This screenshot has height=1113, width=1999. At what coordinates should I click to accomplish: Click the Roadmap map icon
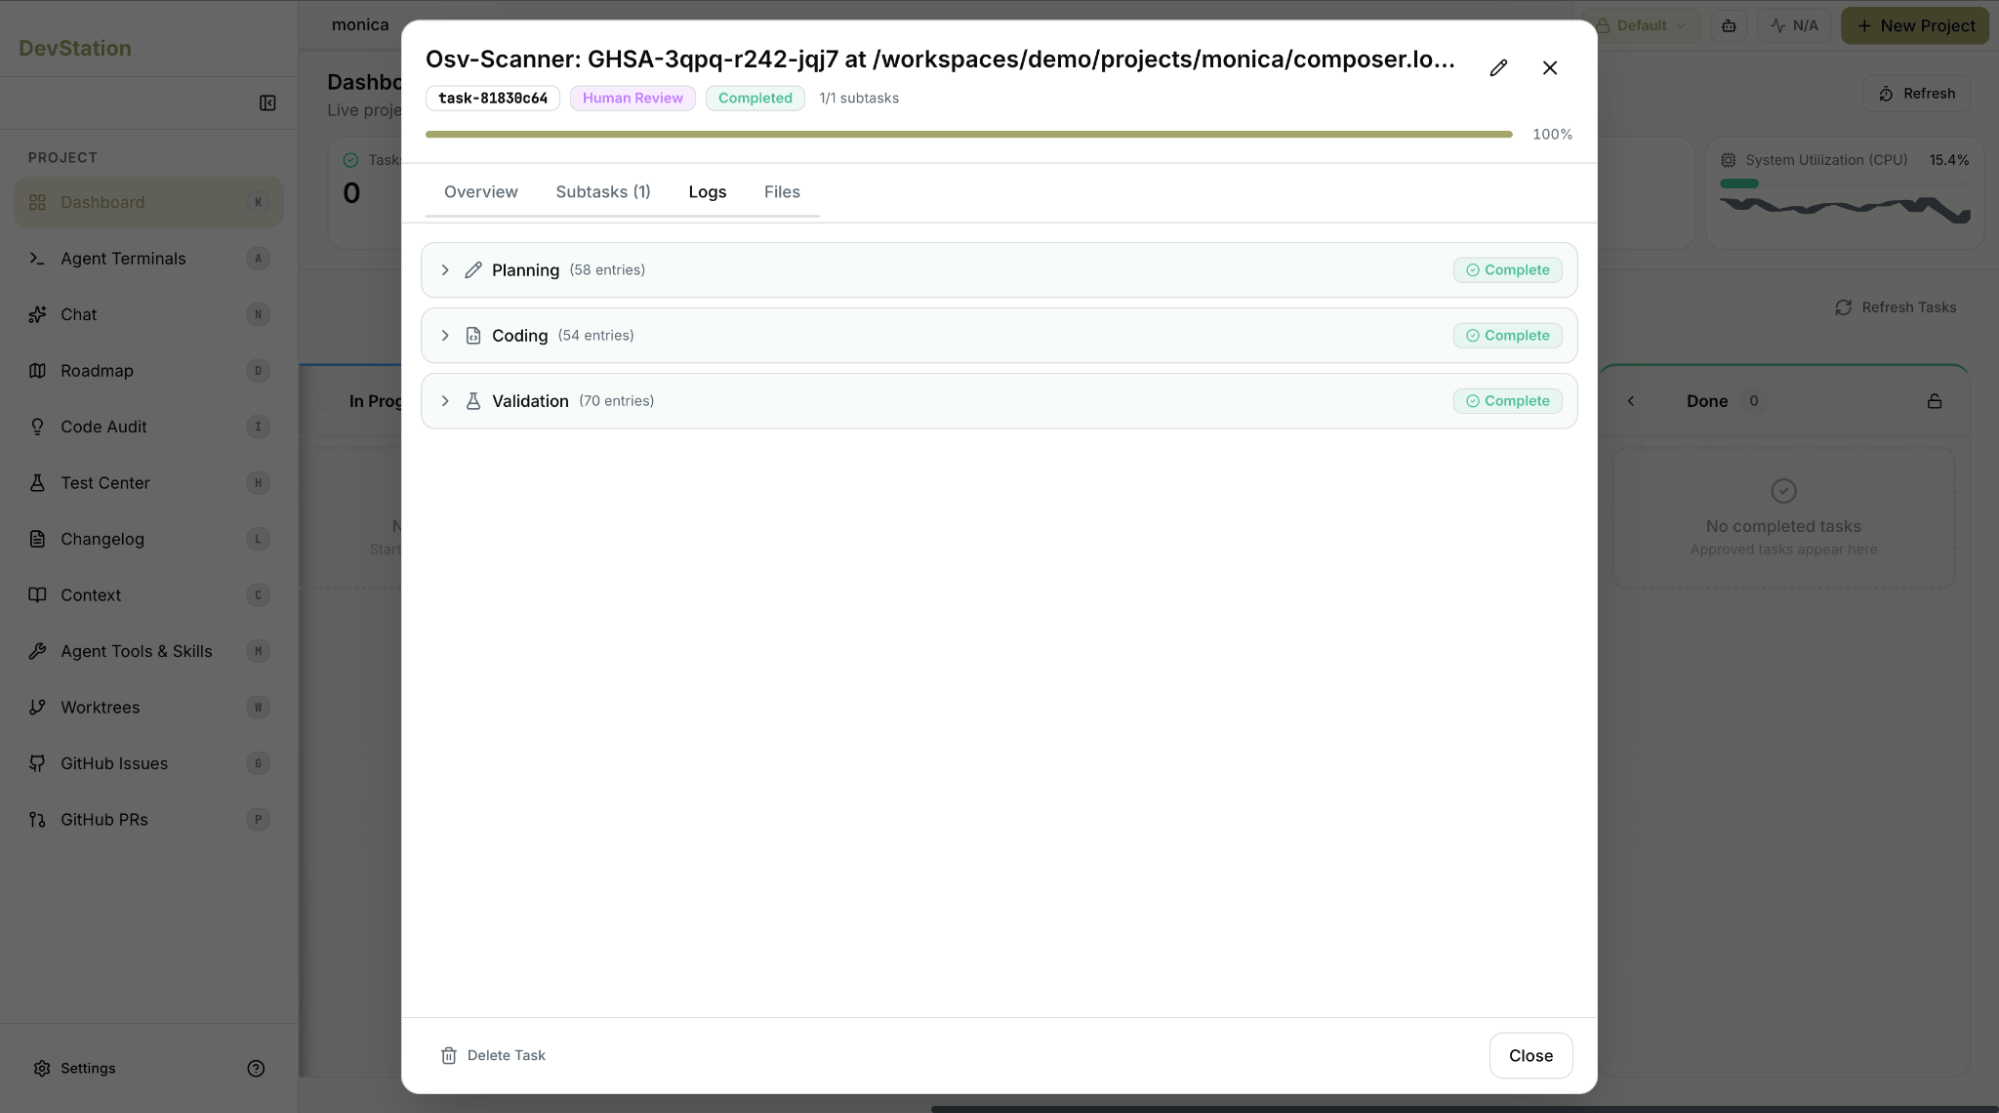coord(37,371)
